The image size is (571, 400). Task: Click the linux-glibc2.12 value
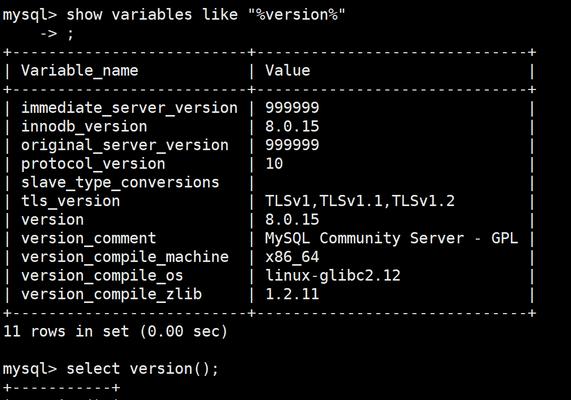(333, 276)
